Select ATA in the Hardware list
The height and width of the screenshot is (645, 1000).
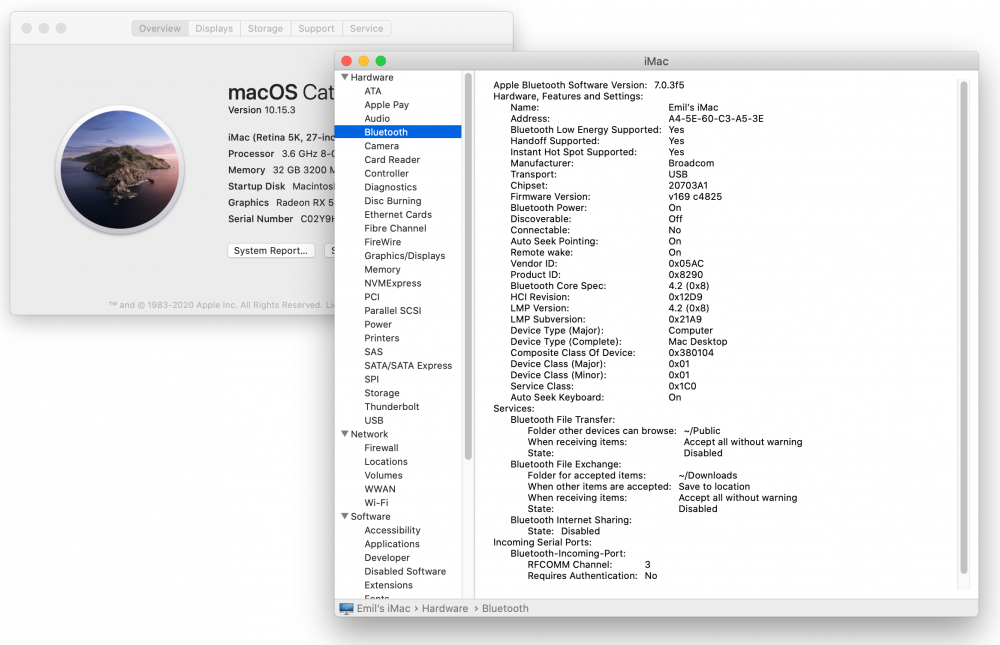point(373,91)
